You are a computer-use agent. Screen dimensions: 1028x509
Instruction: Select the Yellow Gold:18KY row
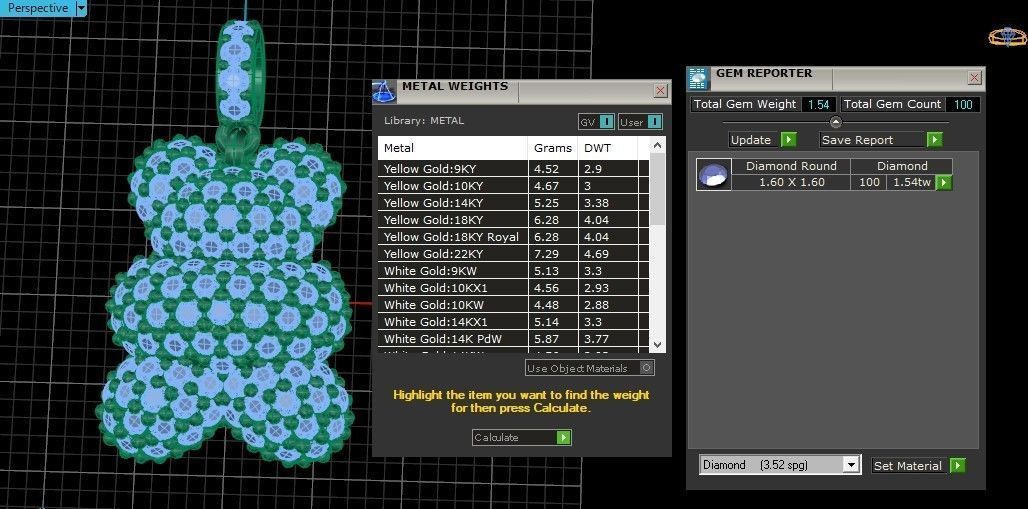click(513, 220)
